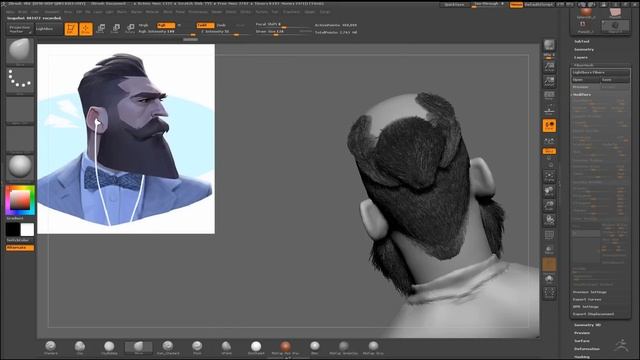Select the Move transform icon in top shelf
640x360 pixels.
pos(101,29)
